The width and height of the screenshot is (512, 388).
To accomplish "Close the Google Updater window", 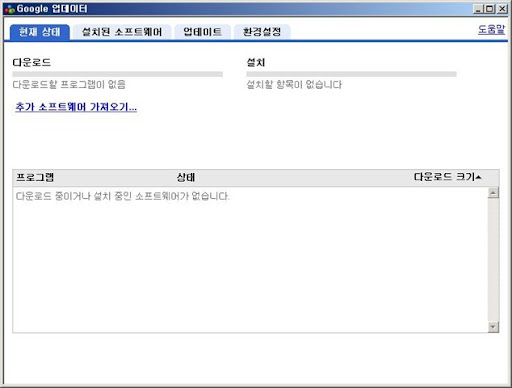I will (502, 9).
